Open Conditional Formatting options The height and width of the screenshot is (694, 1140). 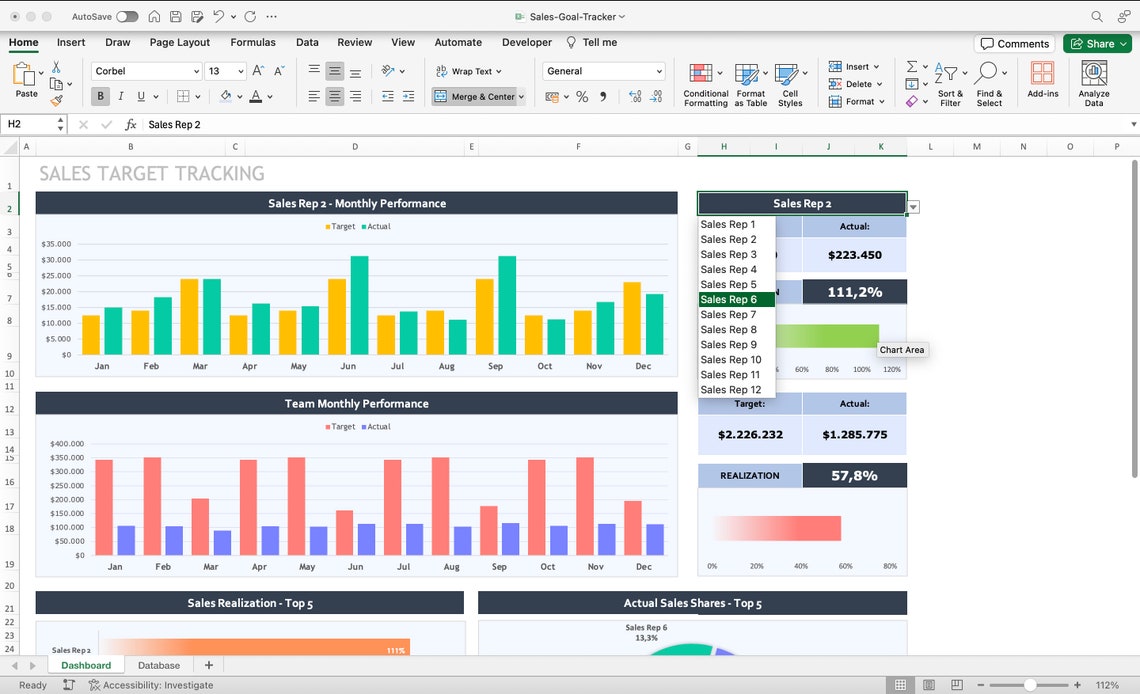(x=705, y=84)
